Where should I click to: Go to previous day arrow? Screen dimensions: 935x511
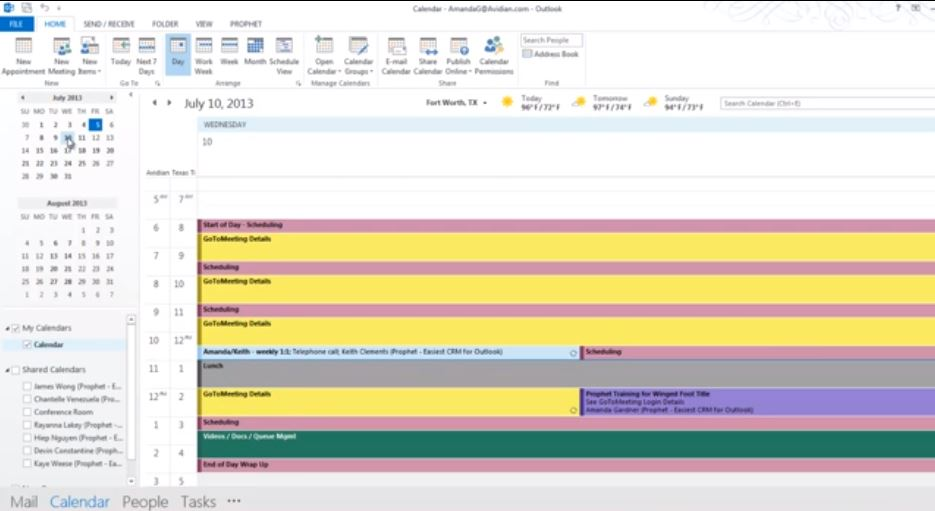click(154, 103)
